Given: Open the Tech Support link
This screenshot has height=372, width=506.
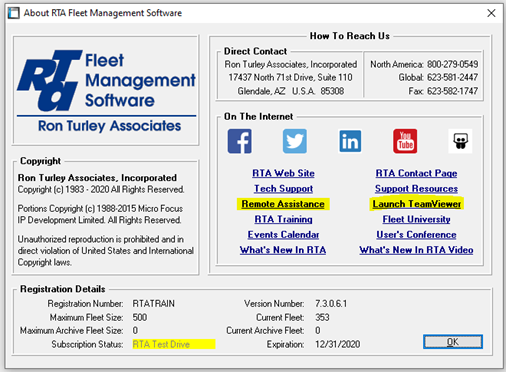Looking at the screenshot, I should pyautogui.click(x=283, y=189).
